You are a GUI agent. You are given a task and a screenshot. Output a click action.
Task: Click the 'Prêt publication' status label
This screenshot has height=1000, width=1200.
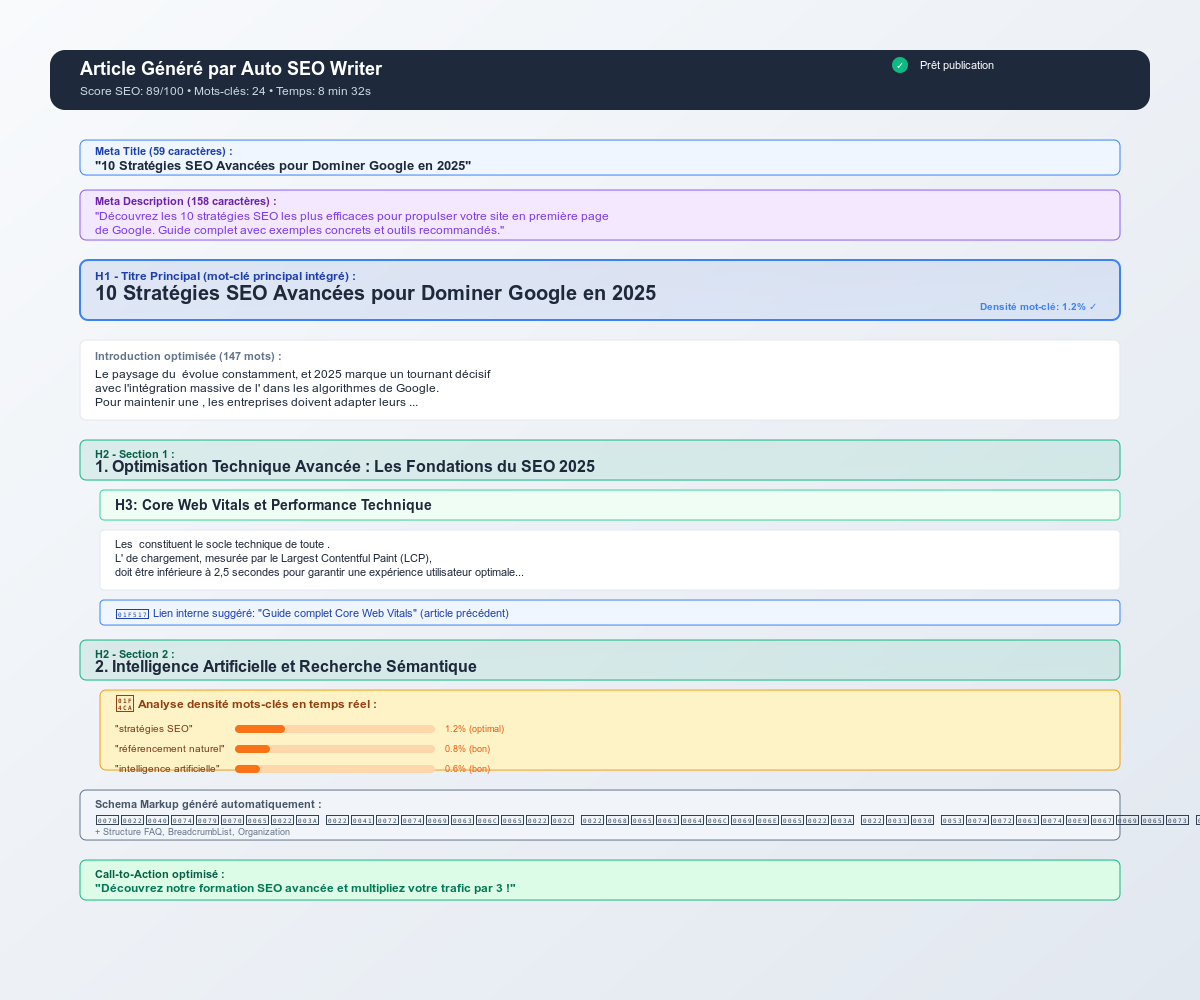957,65
